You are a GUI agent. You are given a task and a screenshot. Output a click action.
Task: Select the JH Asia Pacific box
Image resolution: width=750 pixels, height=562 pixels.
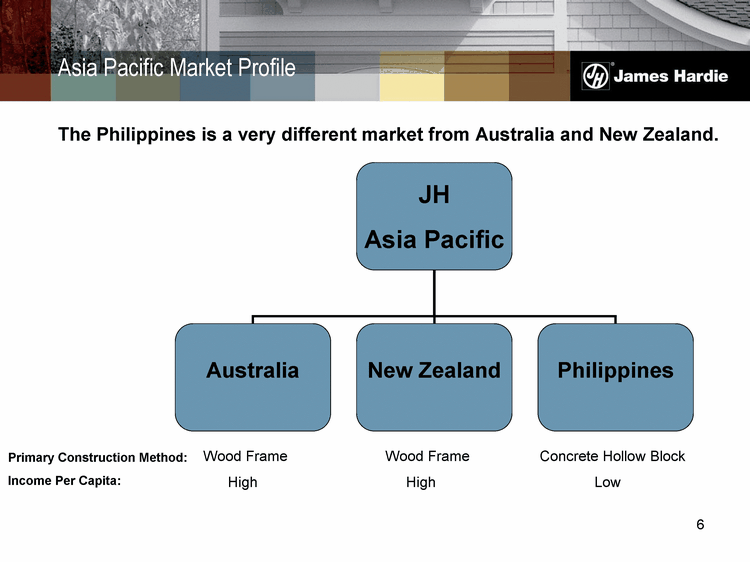coord(434,216)
